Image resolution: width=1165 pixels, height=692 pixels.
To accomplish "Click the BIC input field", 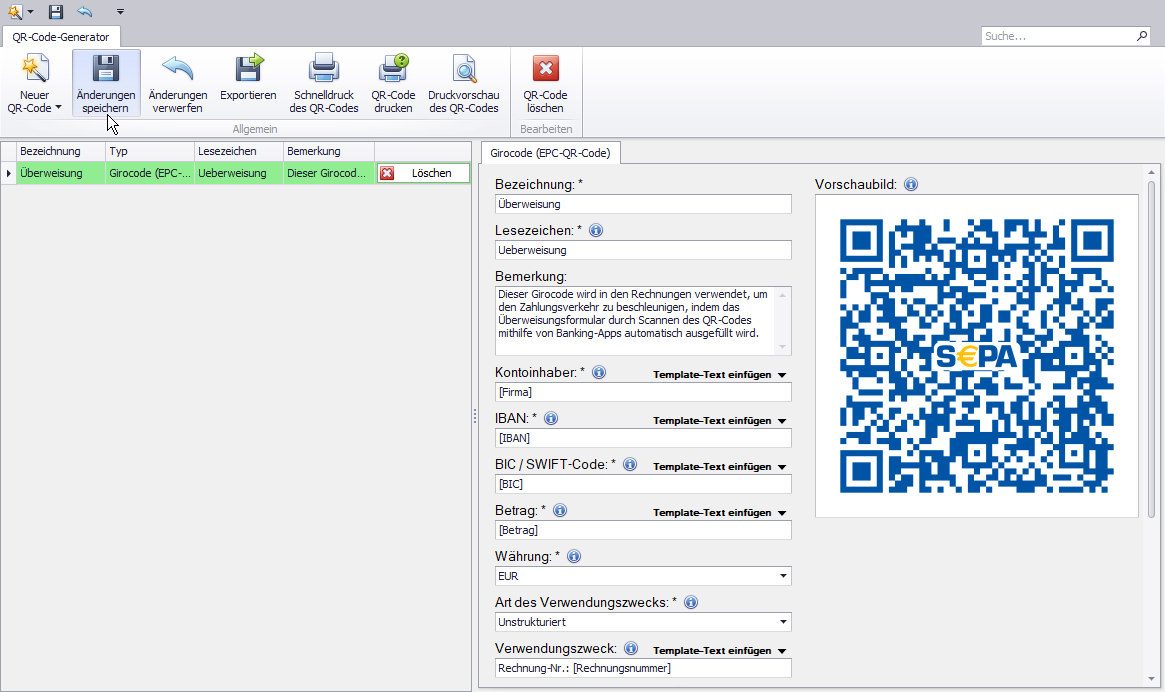I will tap(643, 485).
